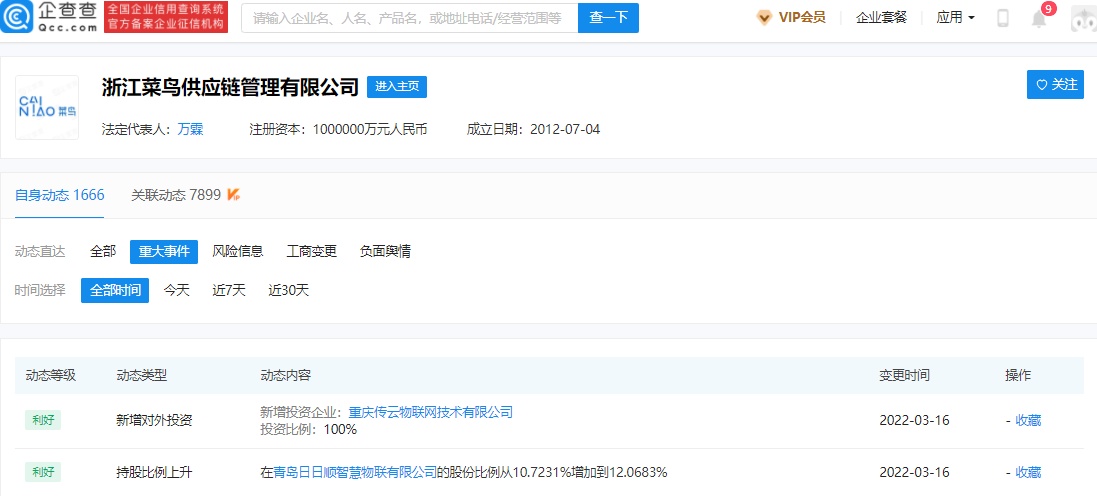Click the 成立日期 2012-07-04 text
The height and width of the screenshot is (496, 1097).
(x=533, y=129)
